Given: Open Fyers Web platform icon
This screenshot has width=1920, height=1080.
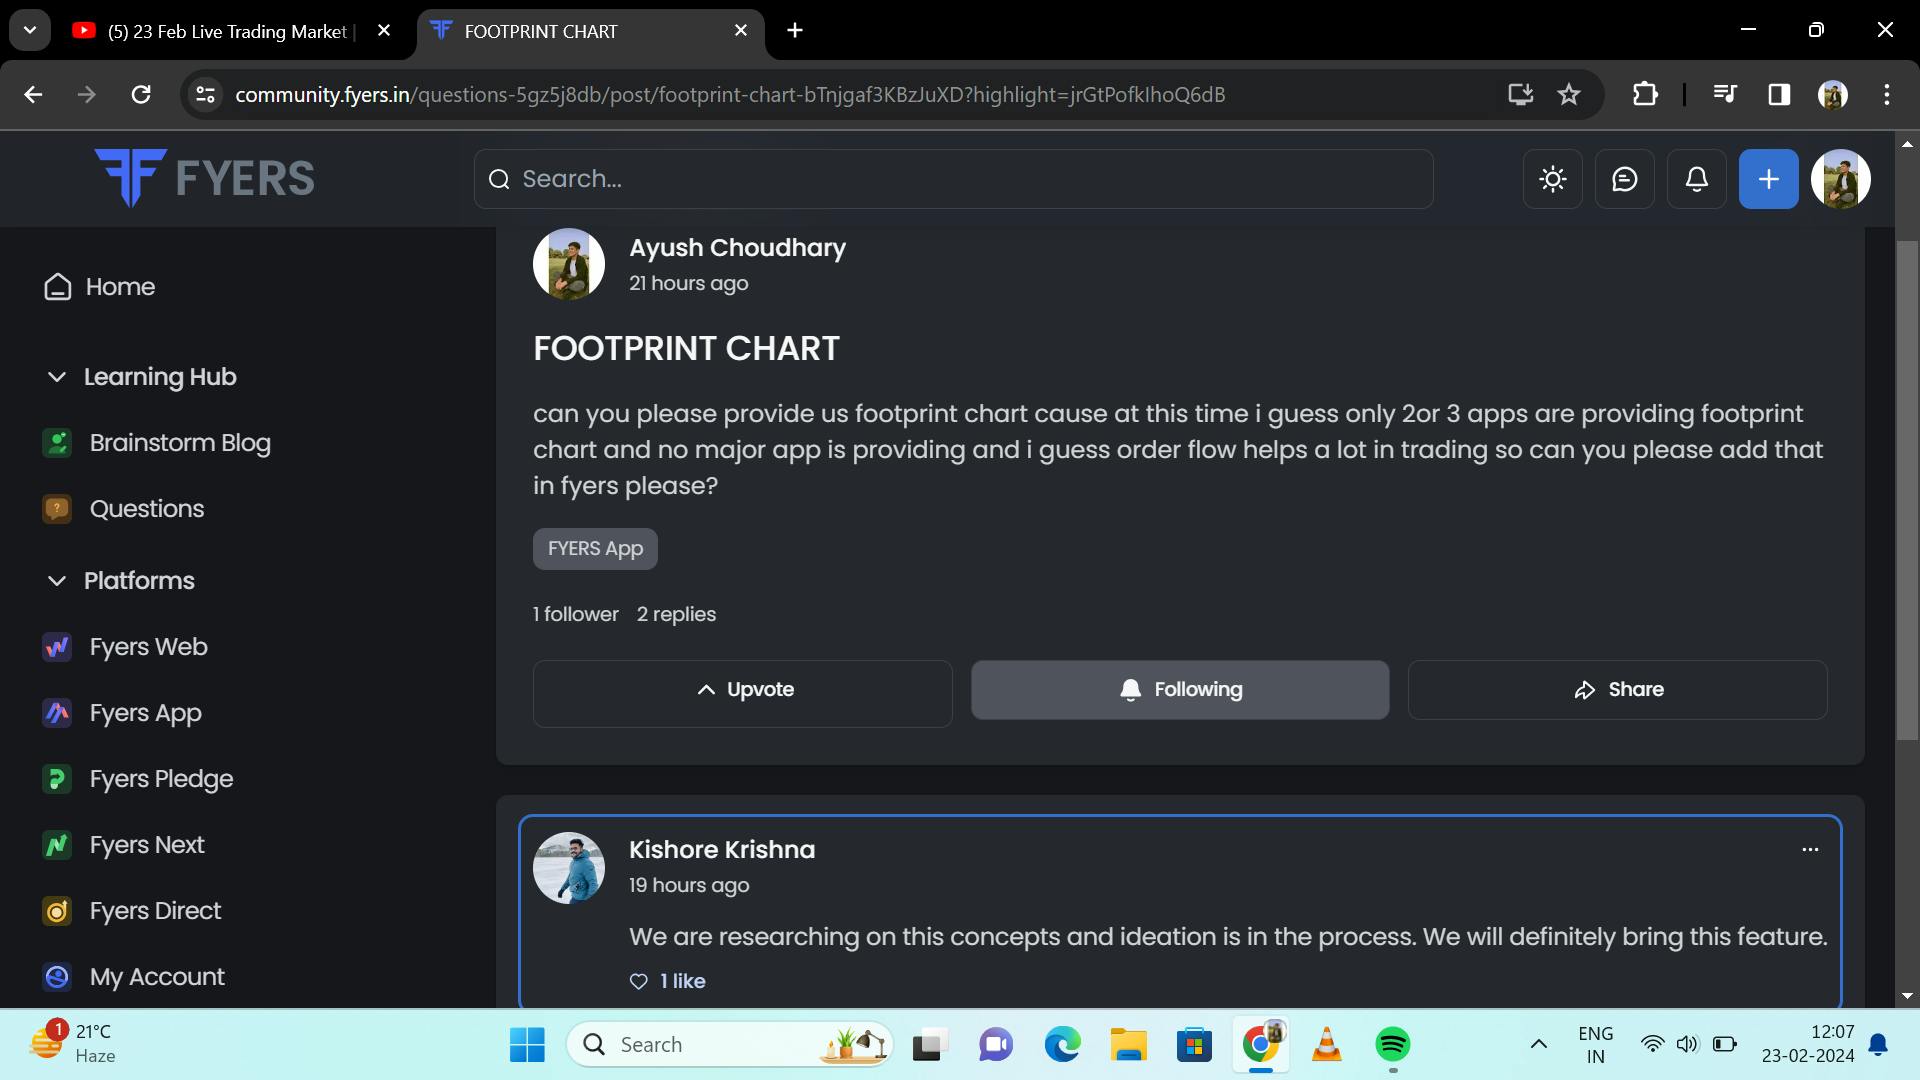Looking at the screenshot, I should point(57,647).
